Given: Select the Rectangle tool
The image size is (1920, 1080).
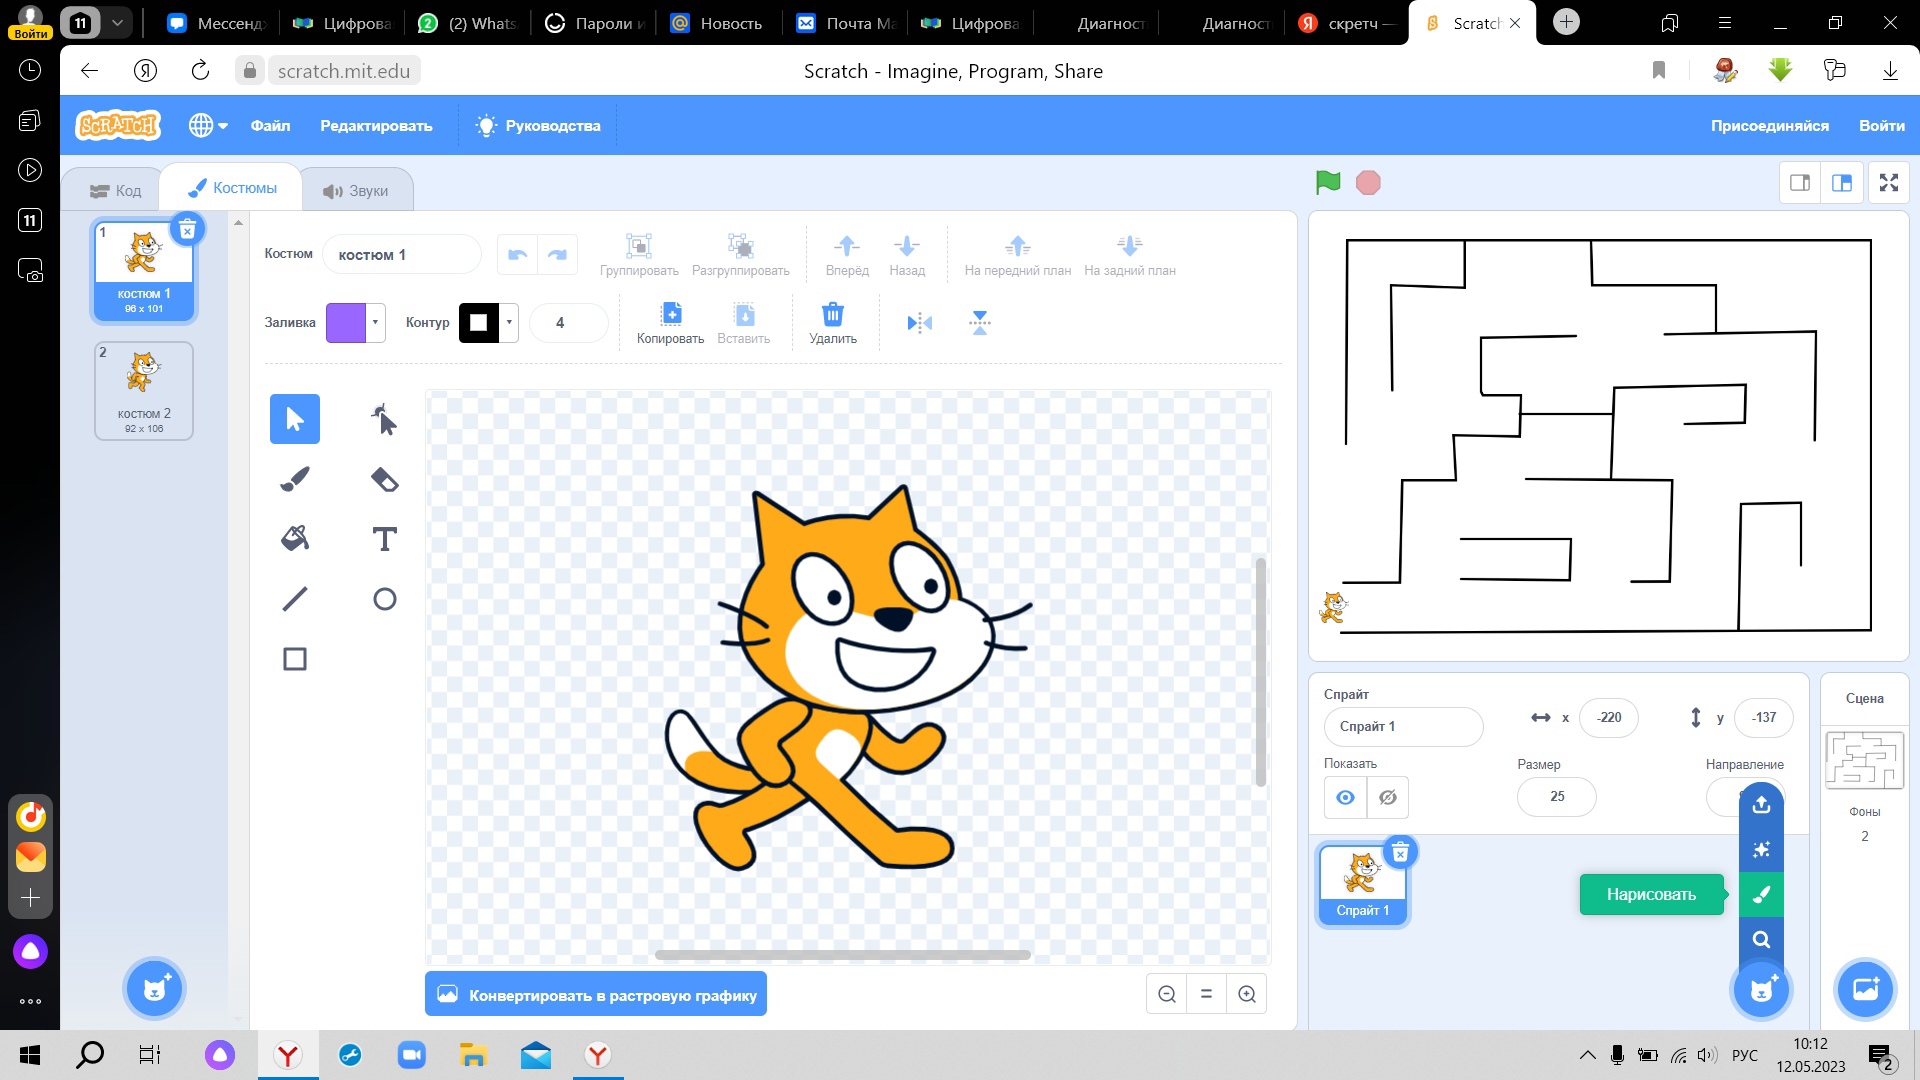Looking at the screenshot, I should click(294, 659).
